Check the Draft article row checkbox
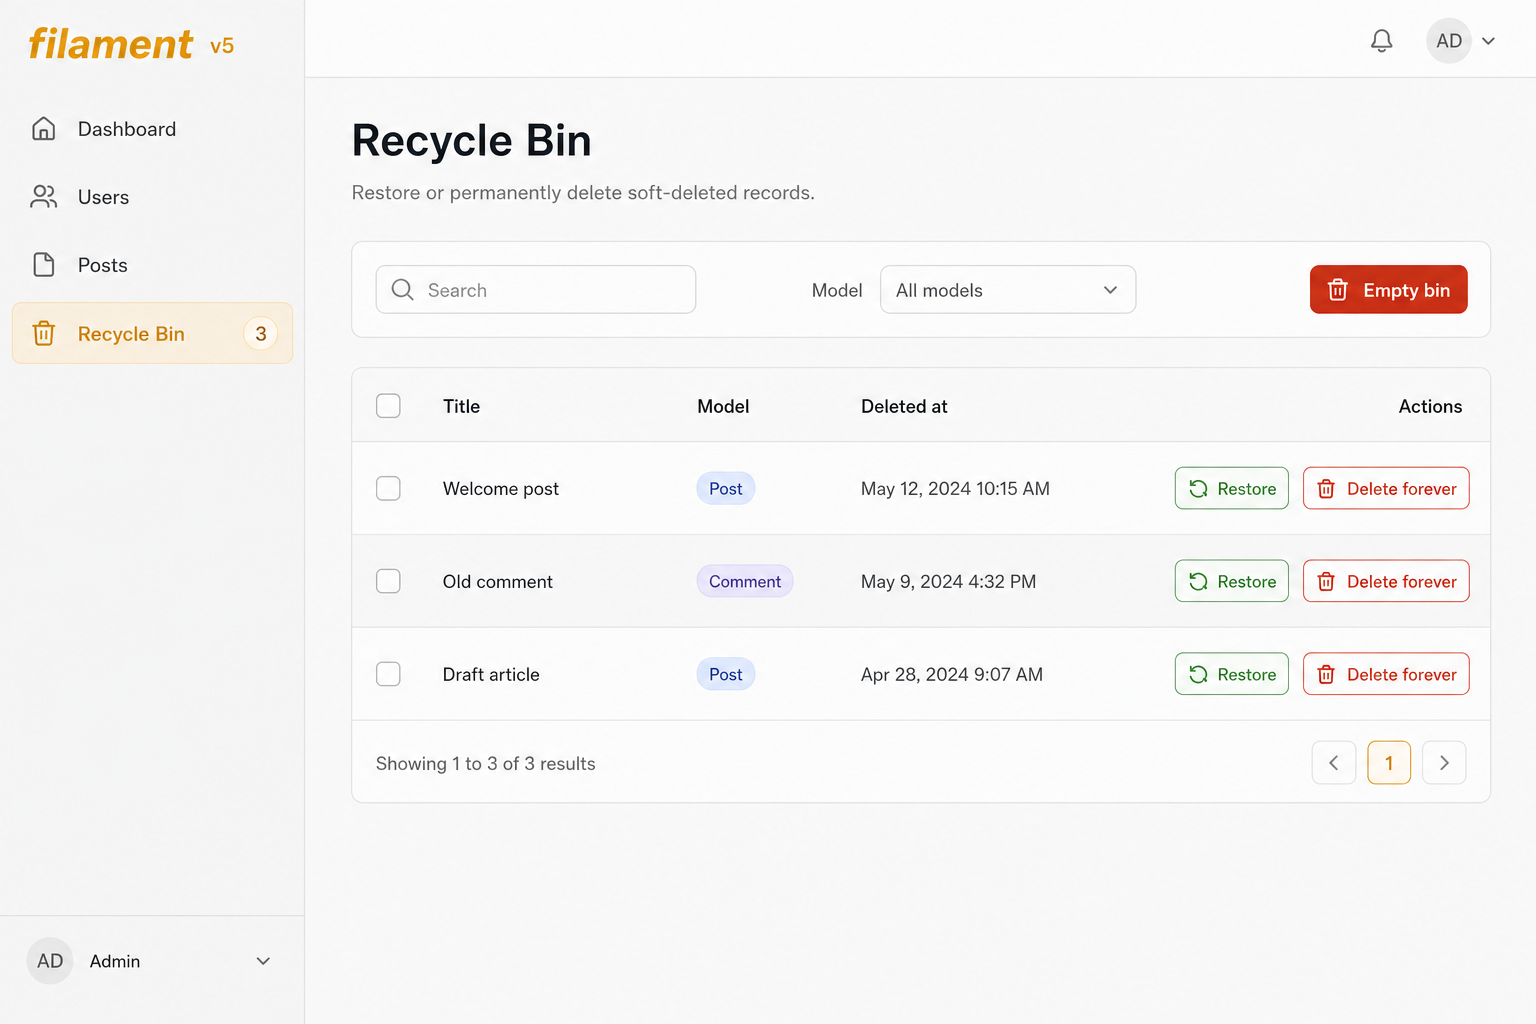This screenshot has width=1536, height=1024. click(x=388, y=674)
